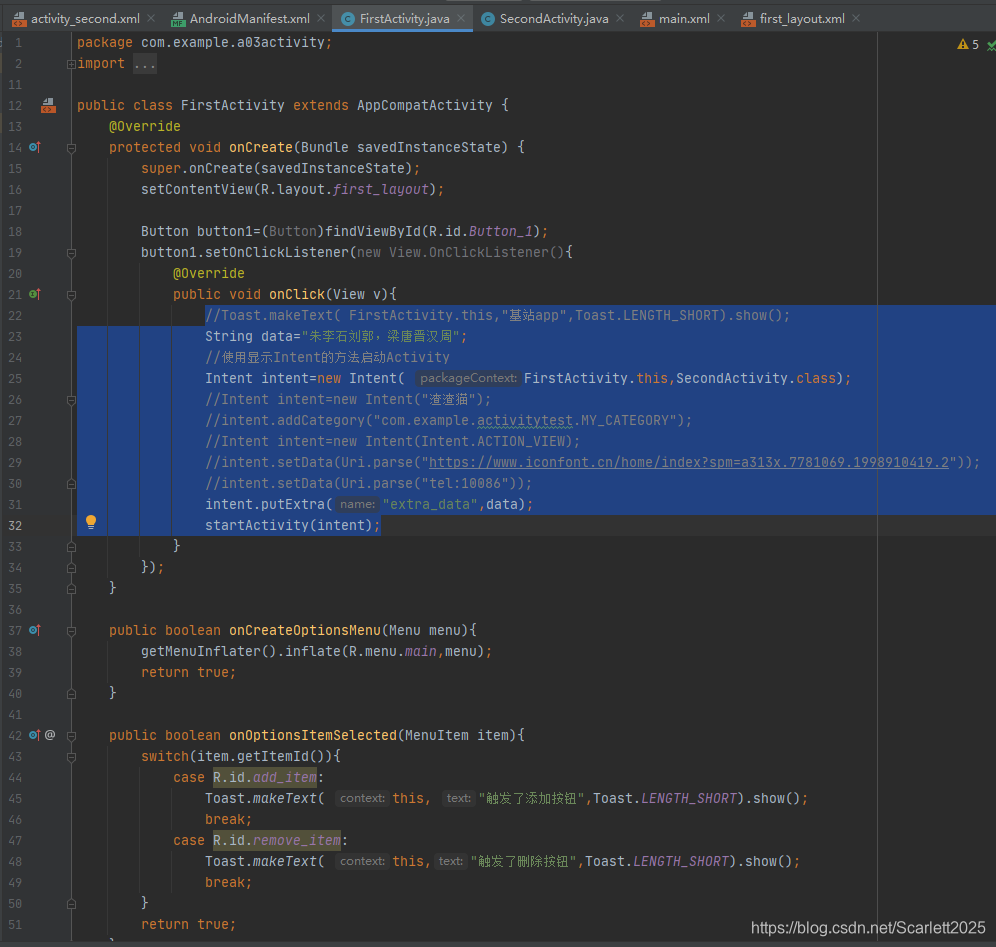996x947 pixels.
Task: Open the AndroidManifest.xml tab
Action: [x=249, y=18]
